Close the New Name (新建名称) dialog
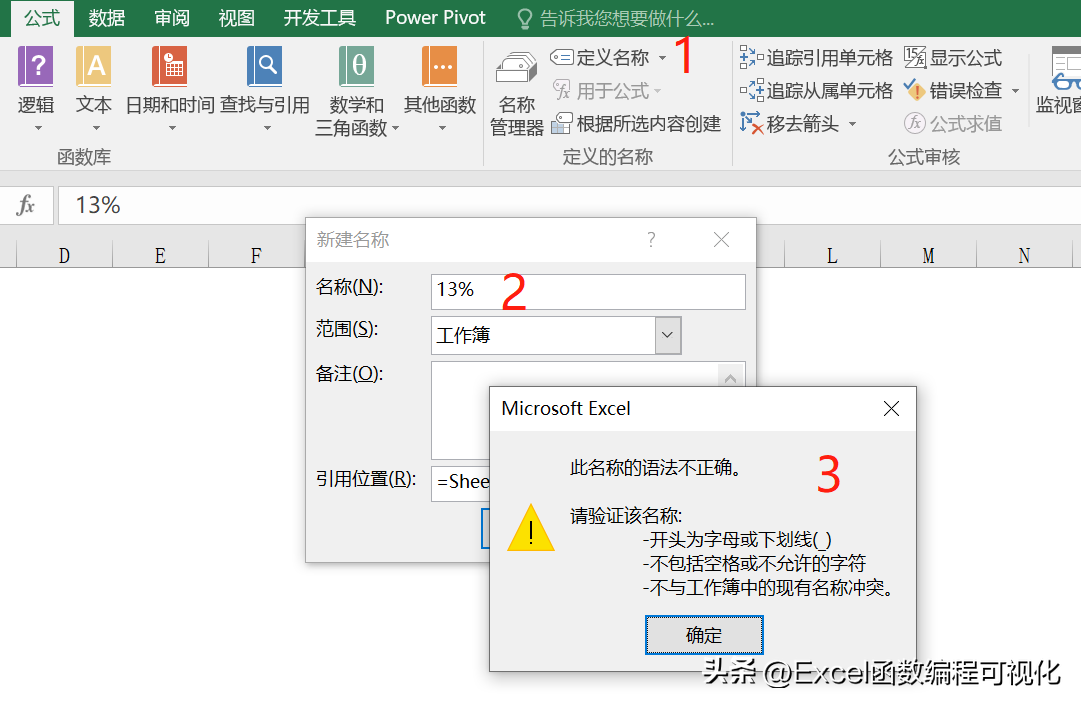This screenshot has height=706, width=1081. pos(721,240)
